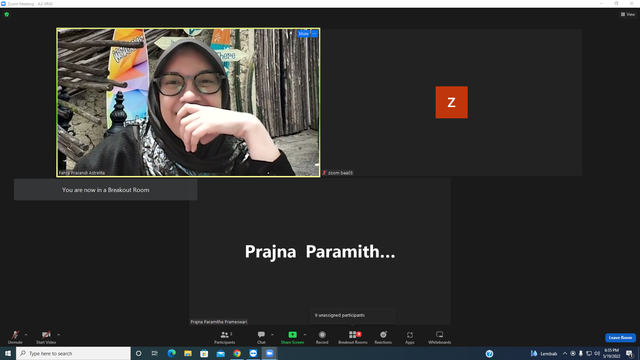This screenshot has height=360, width=640.
Task: Expand chat options arrow beside Chat
Action: (x=272, y=335)
